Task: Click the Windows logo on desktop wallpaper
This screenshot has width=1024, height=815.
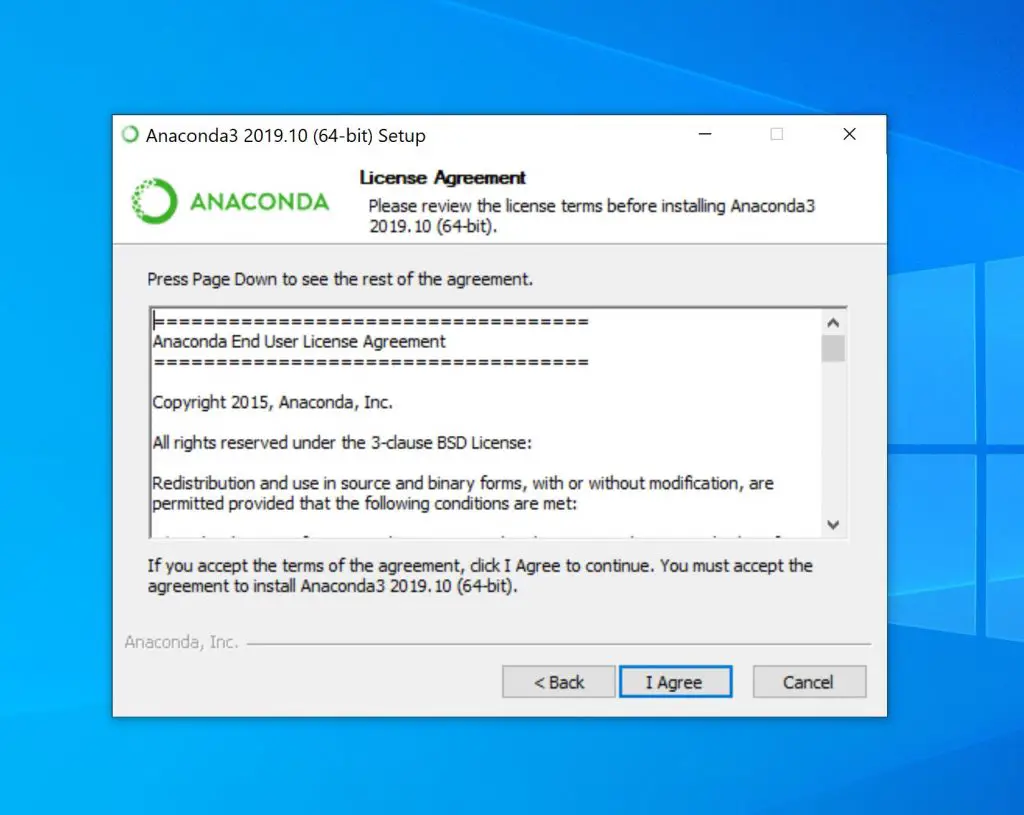Action: 957,451
